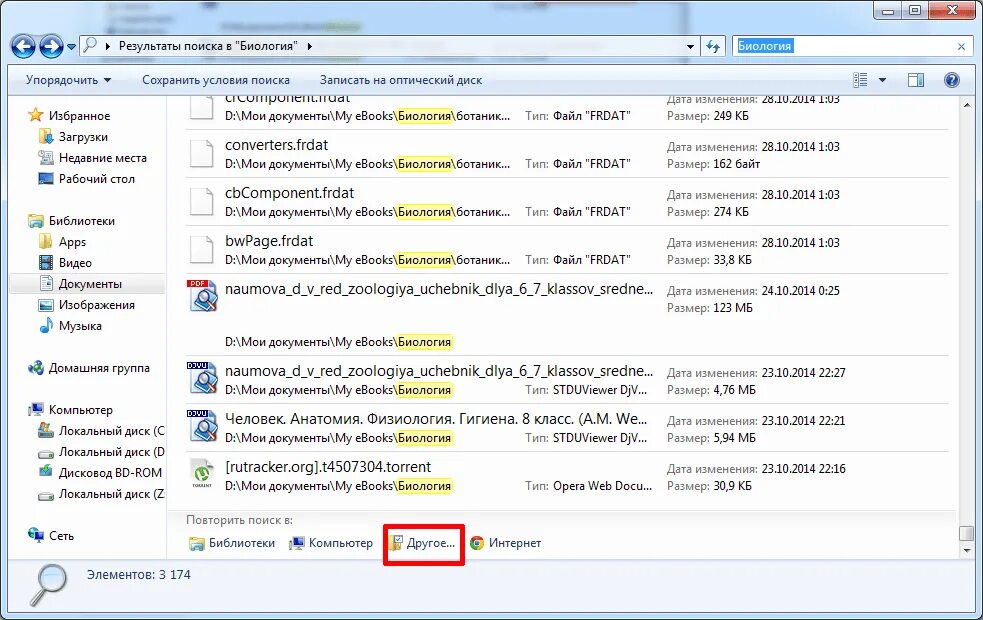
Task: Clear the search box with the X
Action: coord(961,46)
